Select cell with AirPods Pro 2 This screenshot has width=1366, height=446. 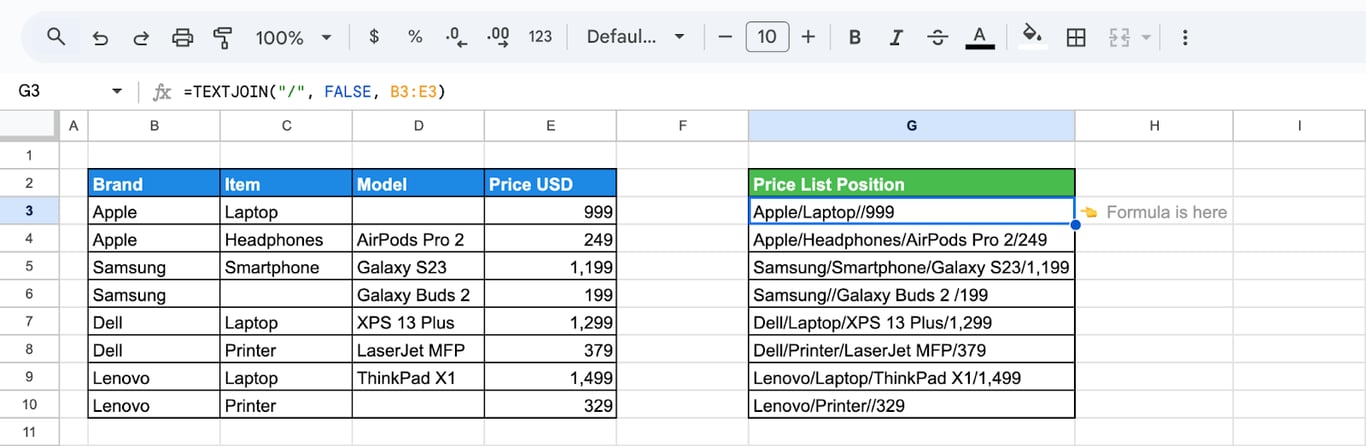coord(418,239)
